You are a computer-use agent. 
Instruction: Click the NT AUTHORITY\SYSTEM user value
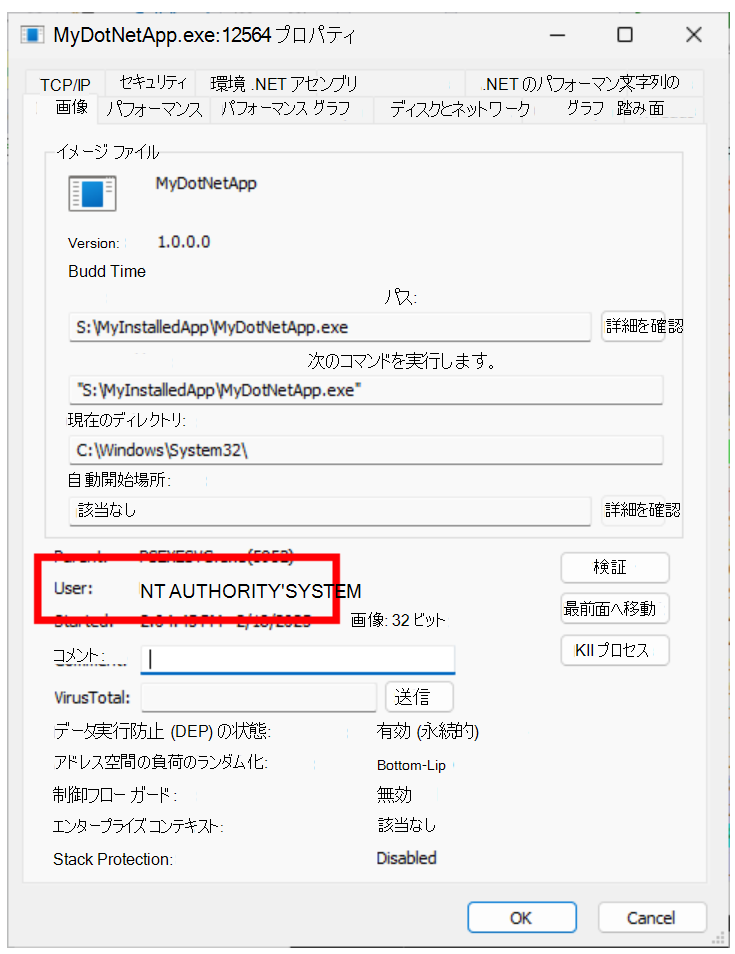(x=251, y=591)
